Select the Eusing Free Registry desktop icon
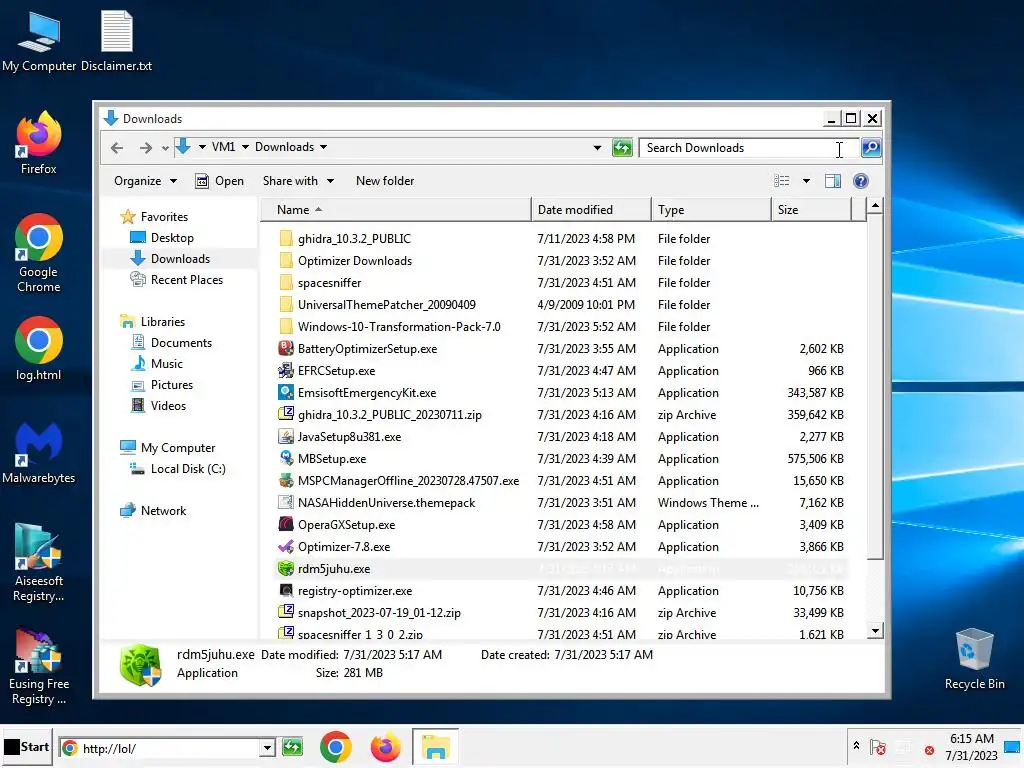The image size is (1024, 768). coord(39,666)
